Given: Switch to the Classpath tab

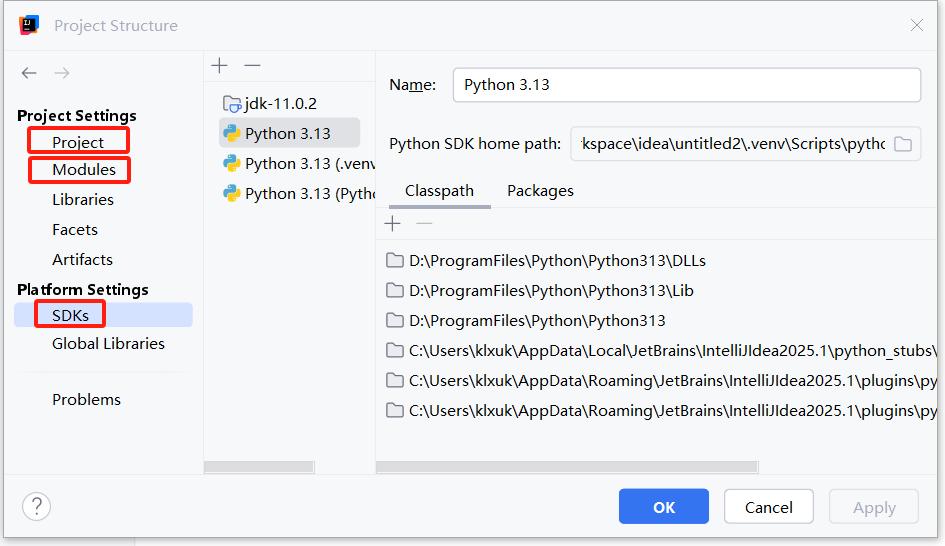Looking at the screenshot, I should [439, 191].
